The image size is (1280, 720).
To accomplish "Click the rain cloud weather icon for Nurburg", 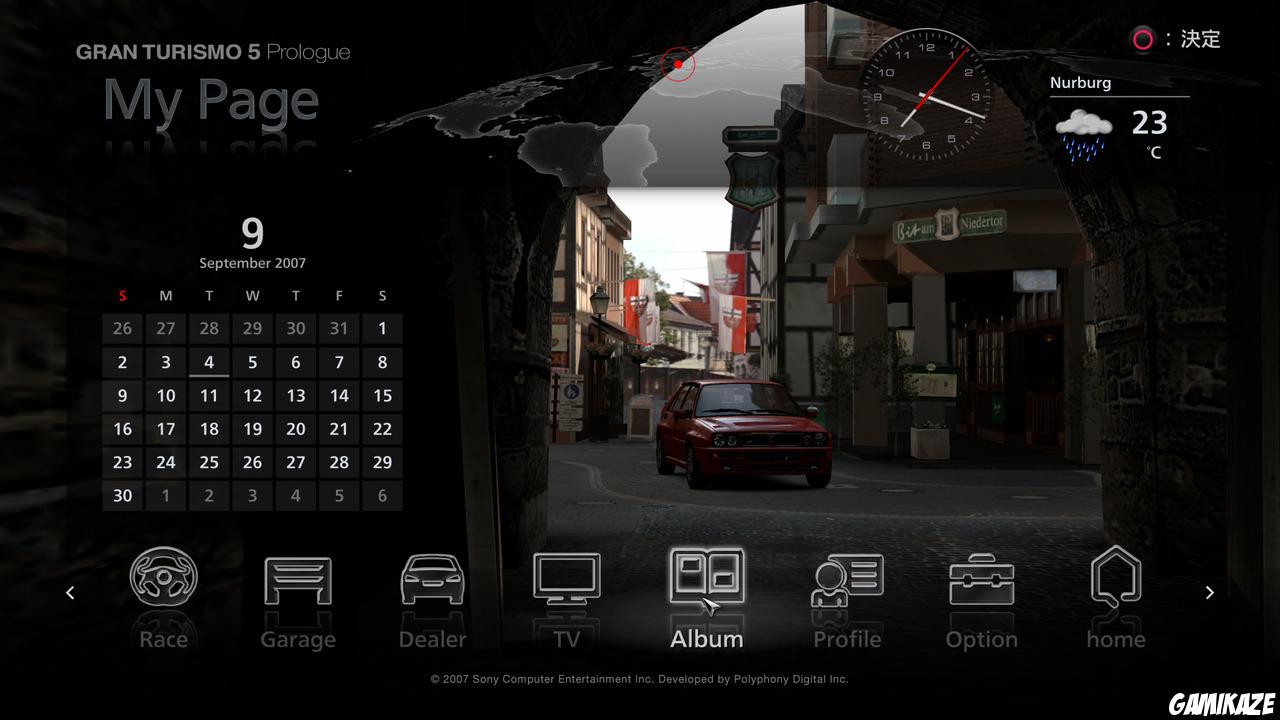I will (1083, 130).
